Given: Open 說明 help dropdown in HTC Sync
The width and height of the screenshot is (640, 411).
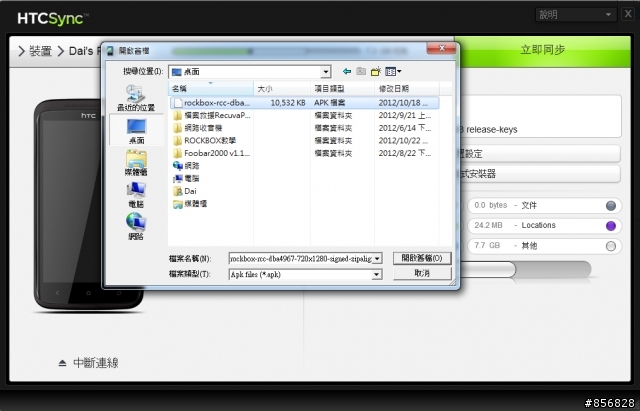Looking at the screenshot, I should point(576,15).
